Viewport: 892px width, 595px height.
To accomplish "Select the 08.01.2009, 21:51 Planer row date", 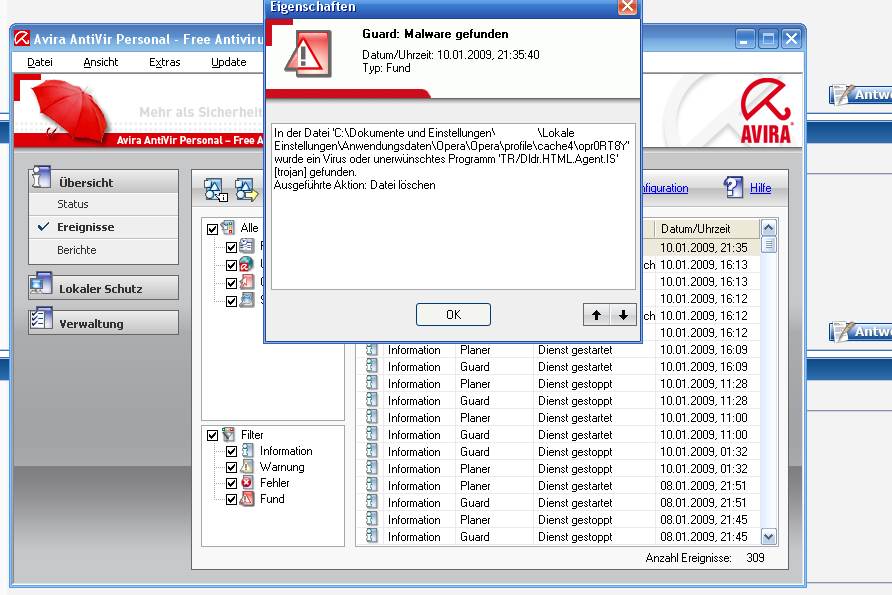I will [x=703, y=486].
